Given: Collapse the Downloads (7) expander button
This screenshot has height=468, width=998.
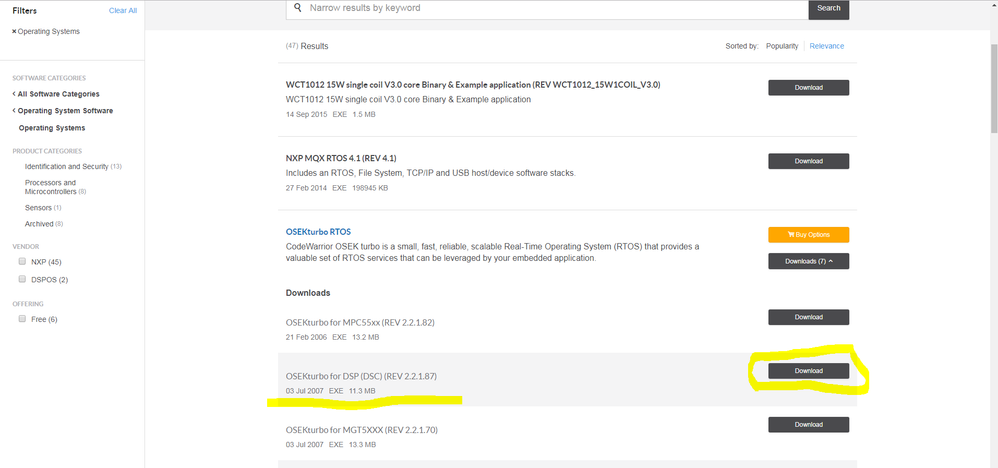Looking at the screenshot, I should (x=808, y=261).
